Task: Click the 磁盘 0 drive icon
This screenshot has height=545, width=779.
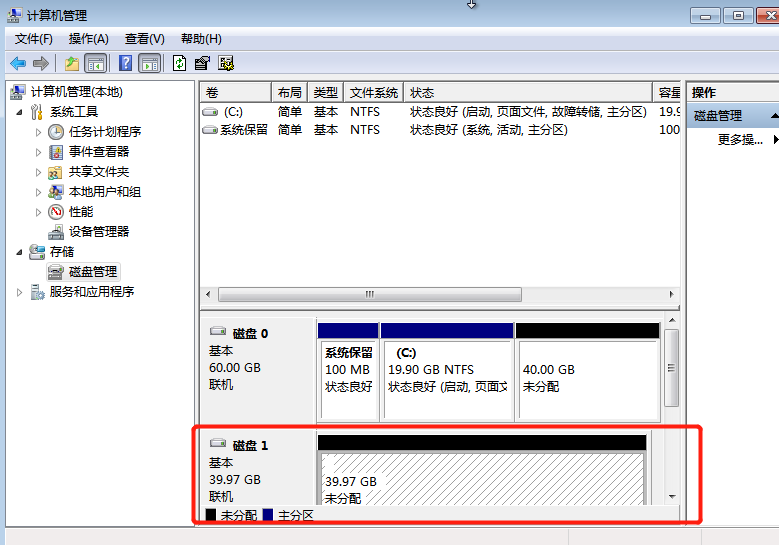Action: tap(218, 331)
